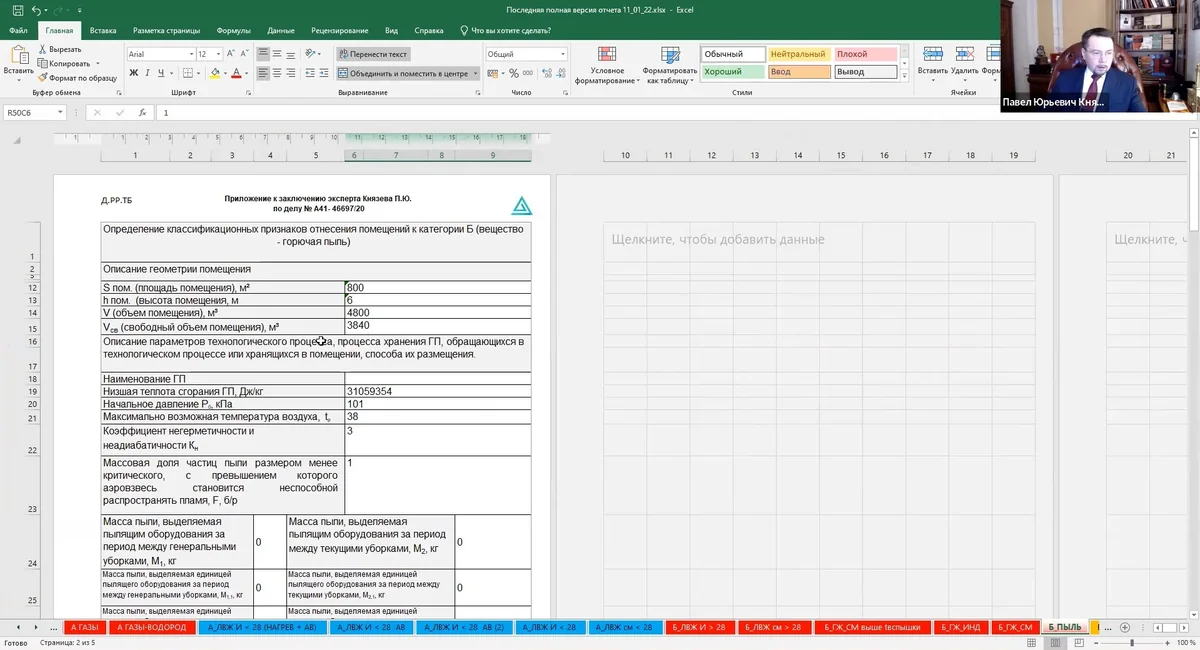Apply the Хороший cell style
This screenshot has width=1200, height=650.
(x=733, y=72)
